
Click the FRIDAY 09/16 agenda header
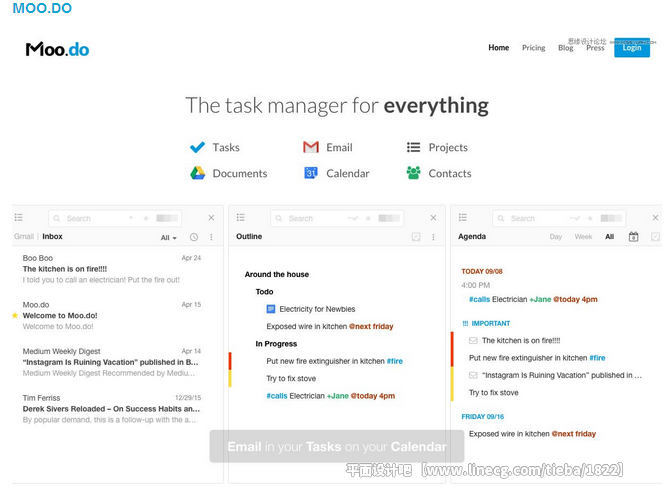pos(482,417)
